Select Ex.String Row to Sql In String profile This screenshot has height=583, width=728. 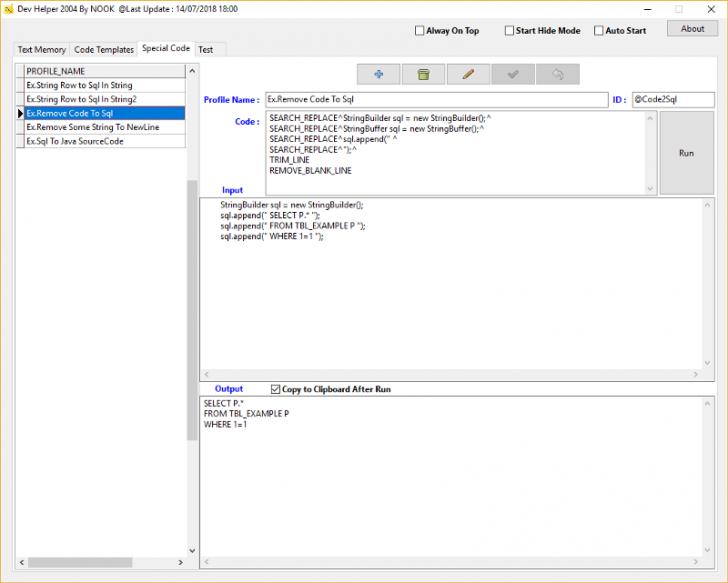[x=105, y=85]
